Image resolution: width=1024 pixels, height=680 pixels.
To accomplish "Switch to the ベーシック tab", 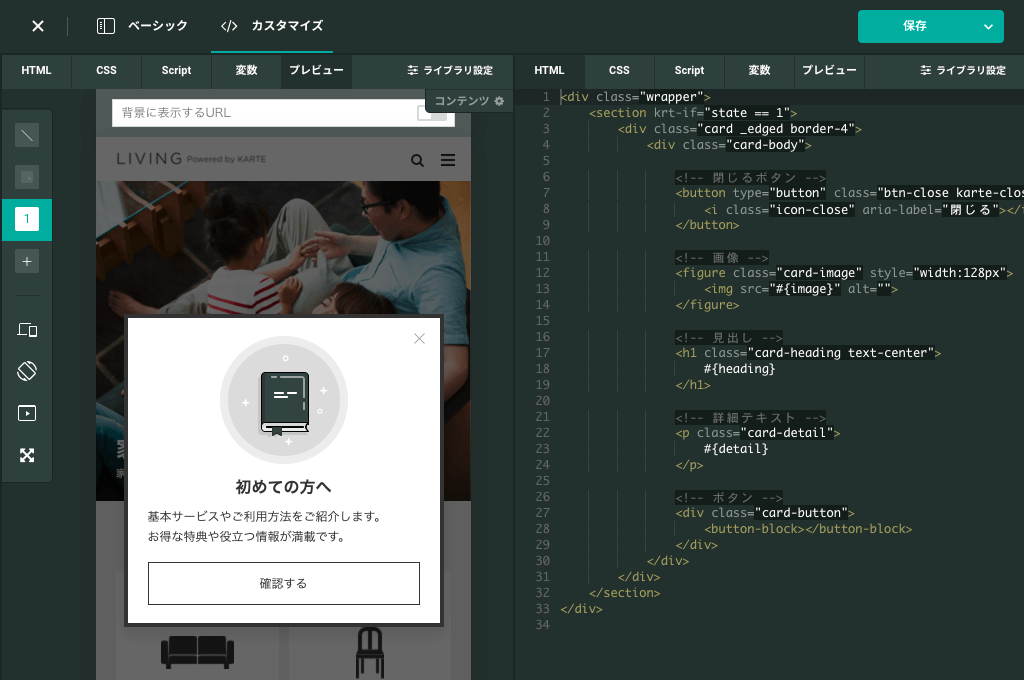I will click(x=156, y=26).
